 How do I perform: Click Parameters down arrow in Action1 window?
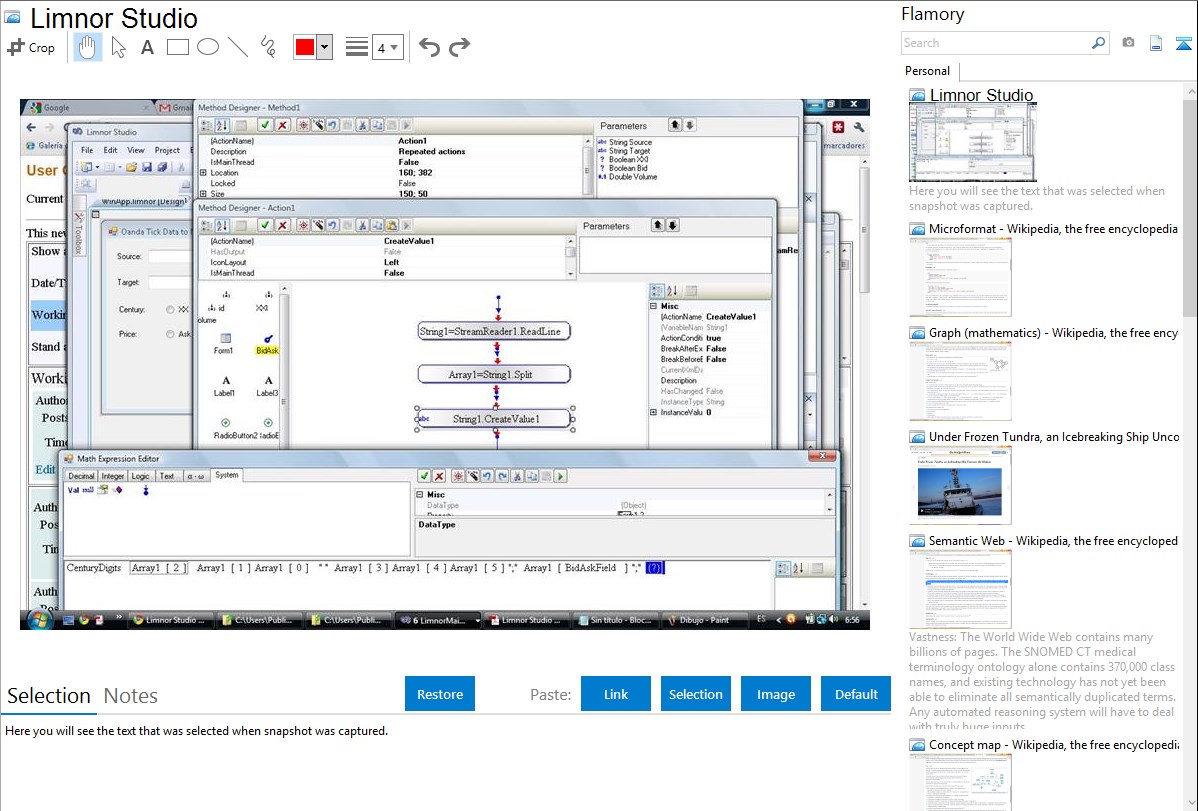coord(672,225)
